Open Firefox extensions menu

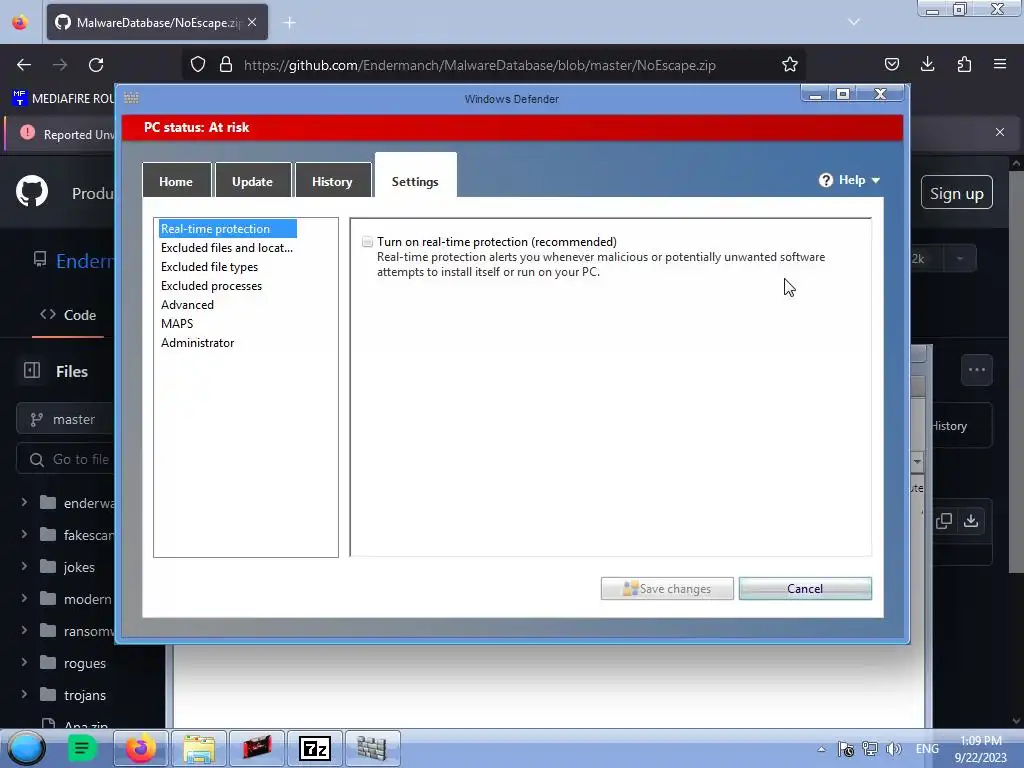pyautogui.click(x=964, y=64)
